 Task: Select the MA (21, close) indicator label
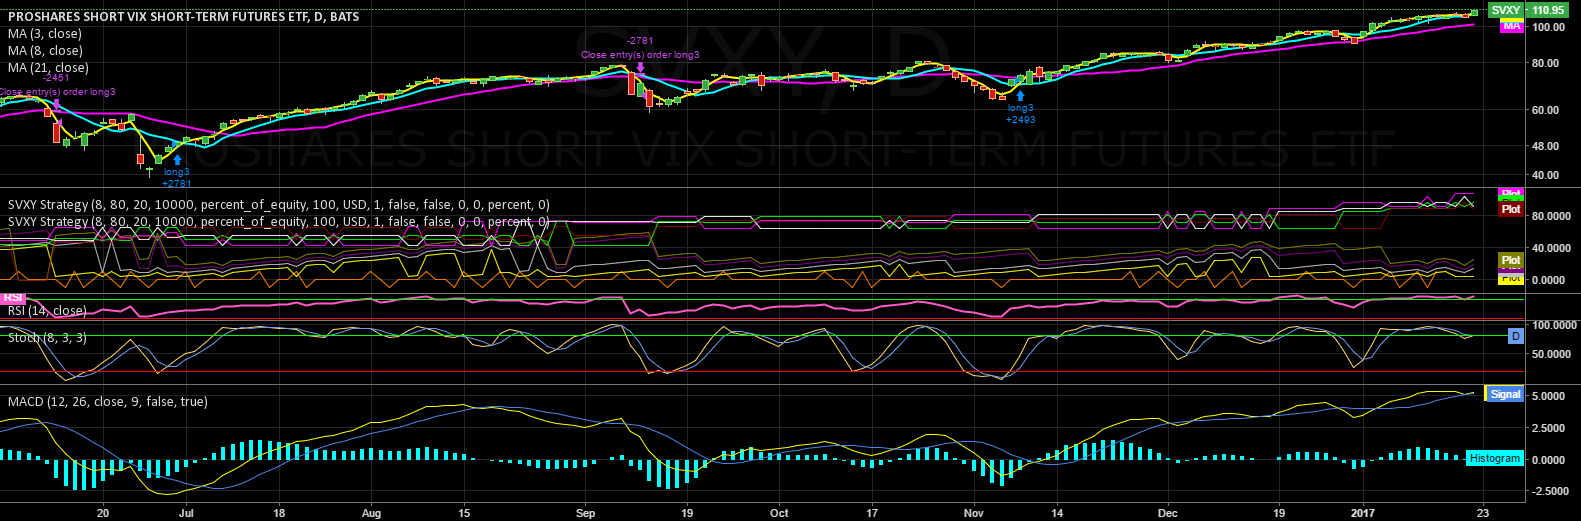point(48,68)
